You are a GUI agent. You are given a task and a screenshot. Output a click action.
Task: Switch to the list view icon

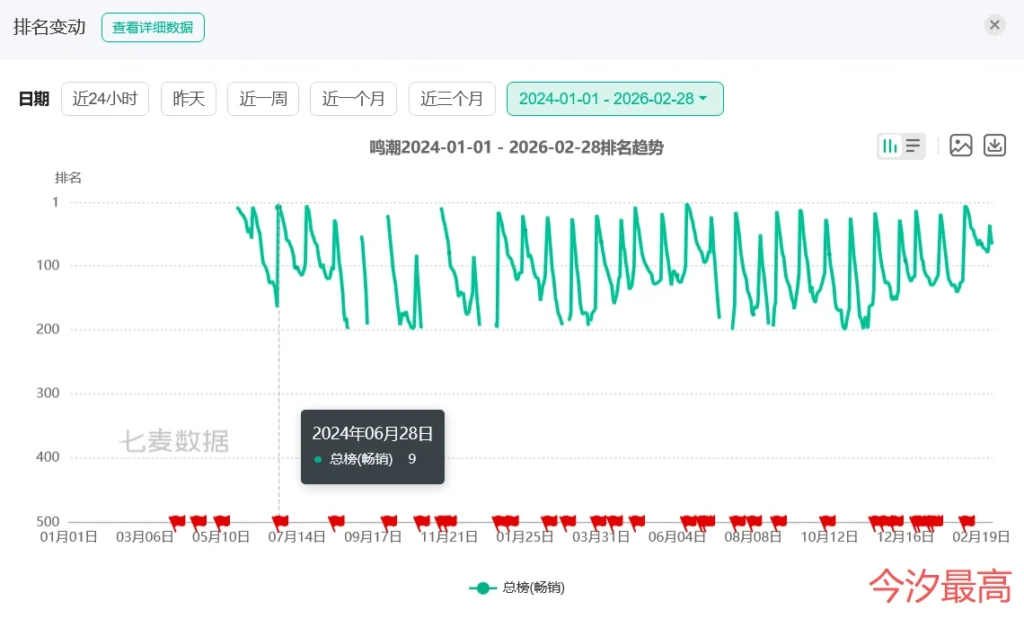[913, 147]
